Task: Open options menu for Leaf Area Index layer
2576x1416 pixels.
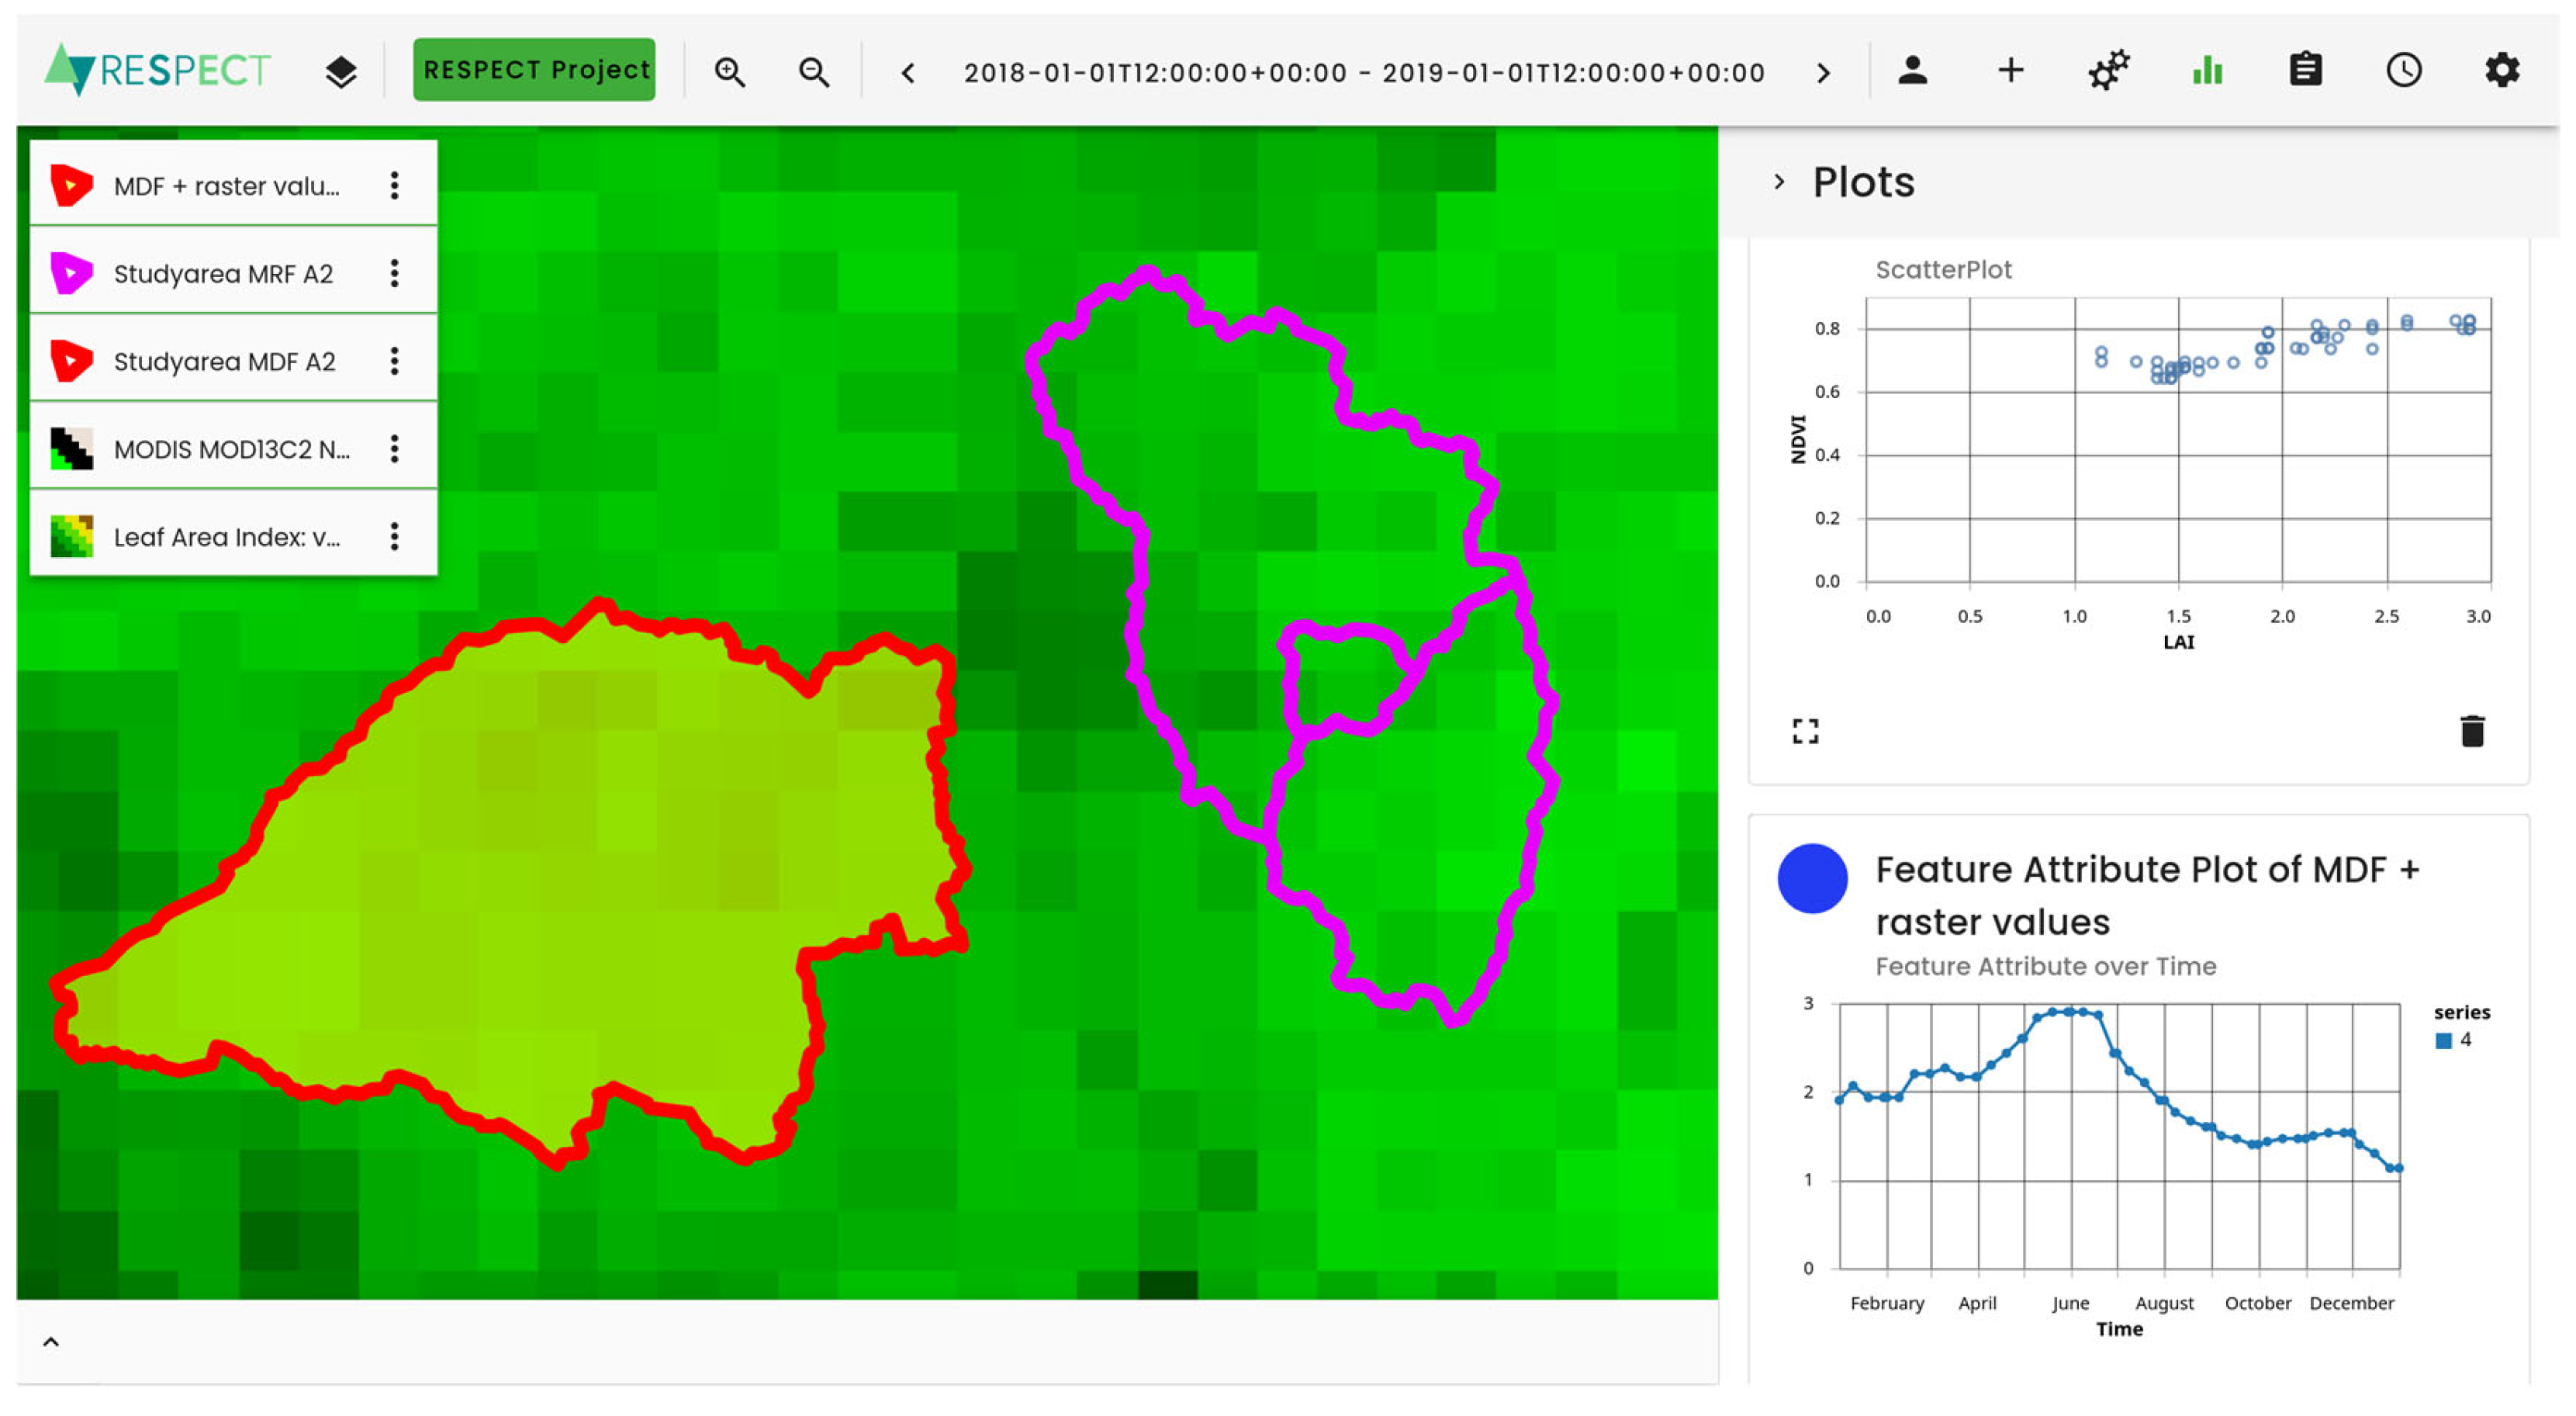Action: (x=394, y=537)
